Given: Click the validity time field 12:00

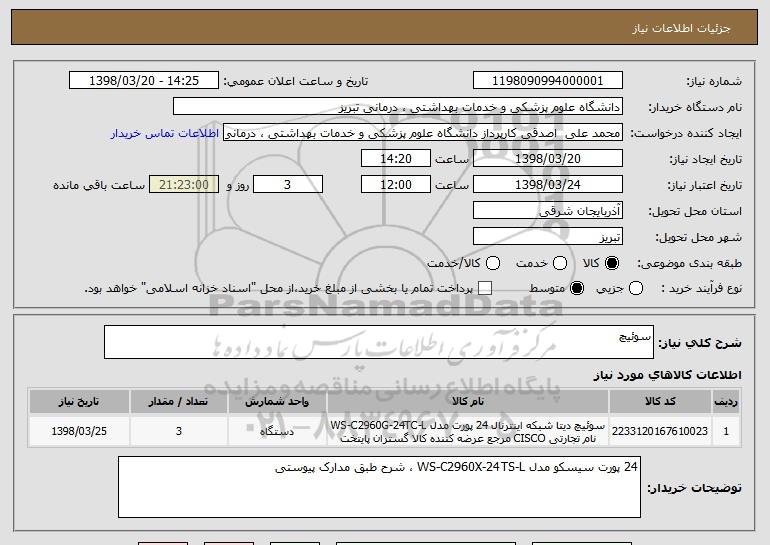Looking at the screenshot, I should coord(396,185).
